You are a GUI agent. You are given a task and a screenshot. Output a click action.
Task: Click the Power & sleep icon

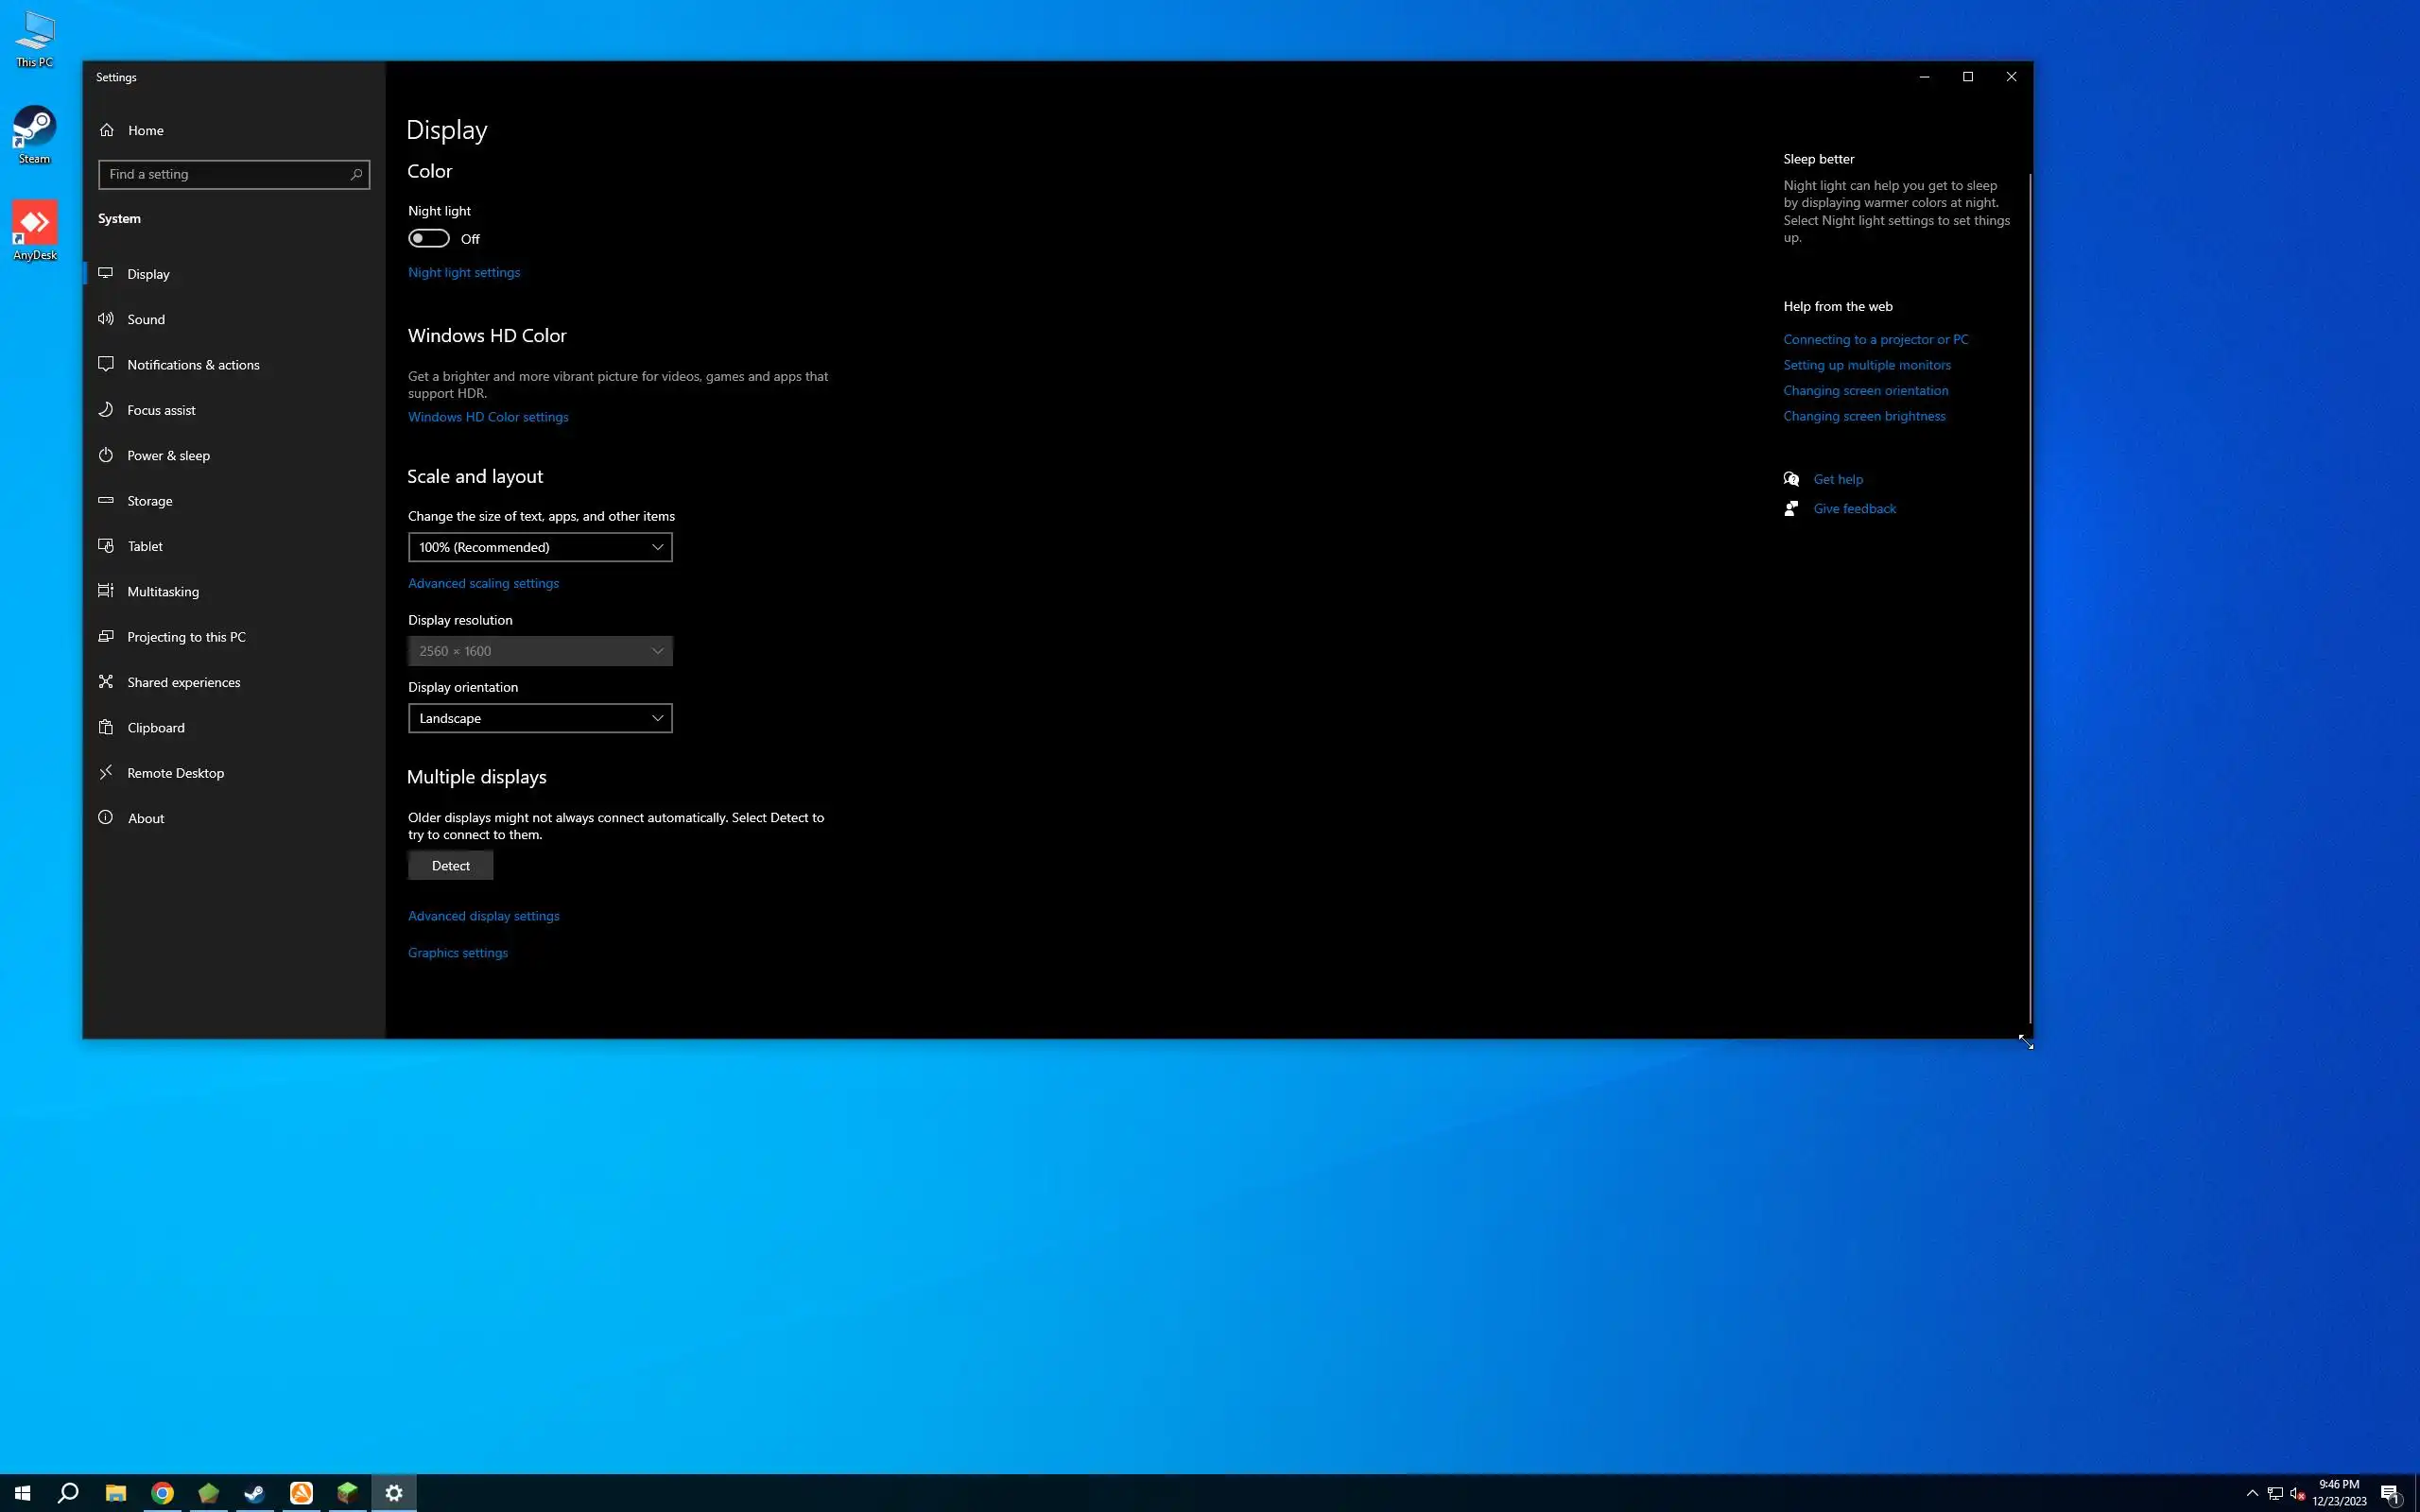pyautogui.click(x=106, y=455)
